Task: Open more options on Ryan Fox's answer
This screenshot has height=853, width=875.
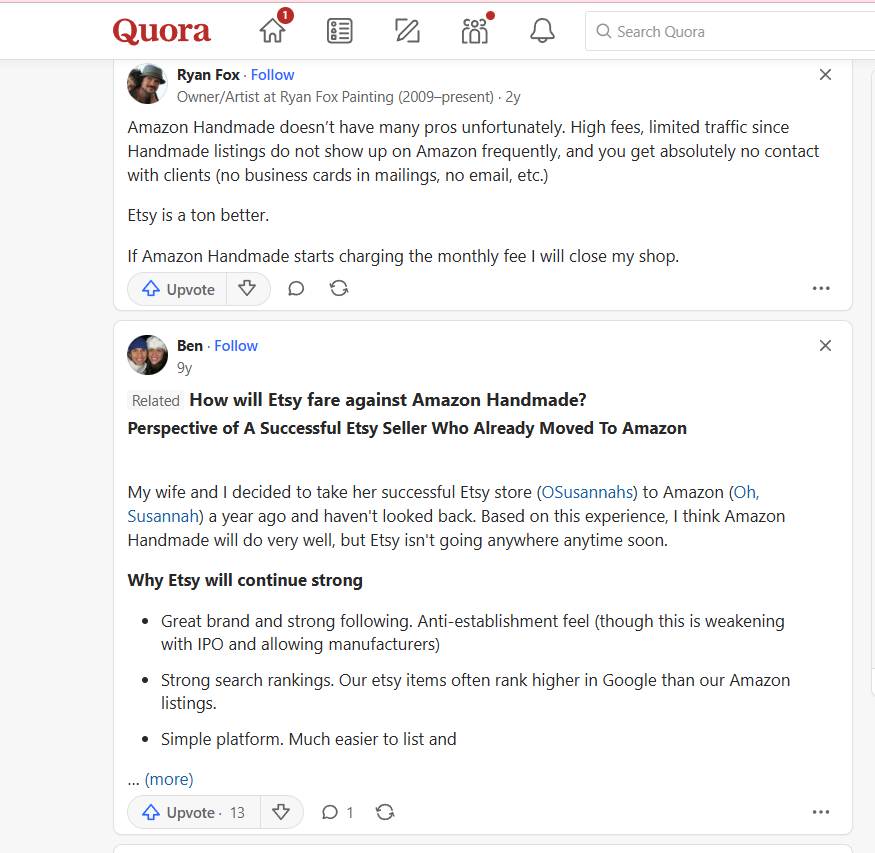Action: [821, 288]
